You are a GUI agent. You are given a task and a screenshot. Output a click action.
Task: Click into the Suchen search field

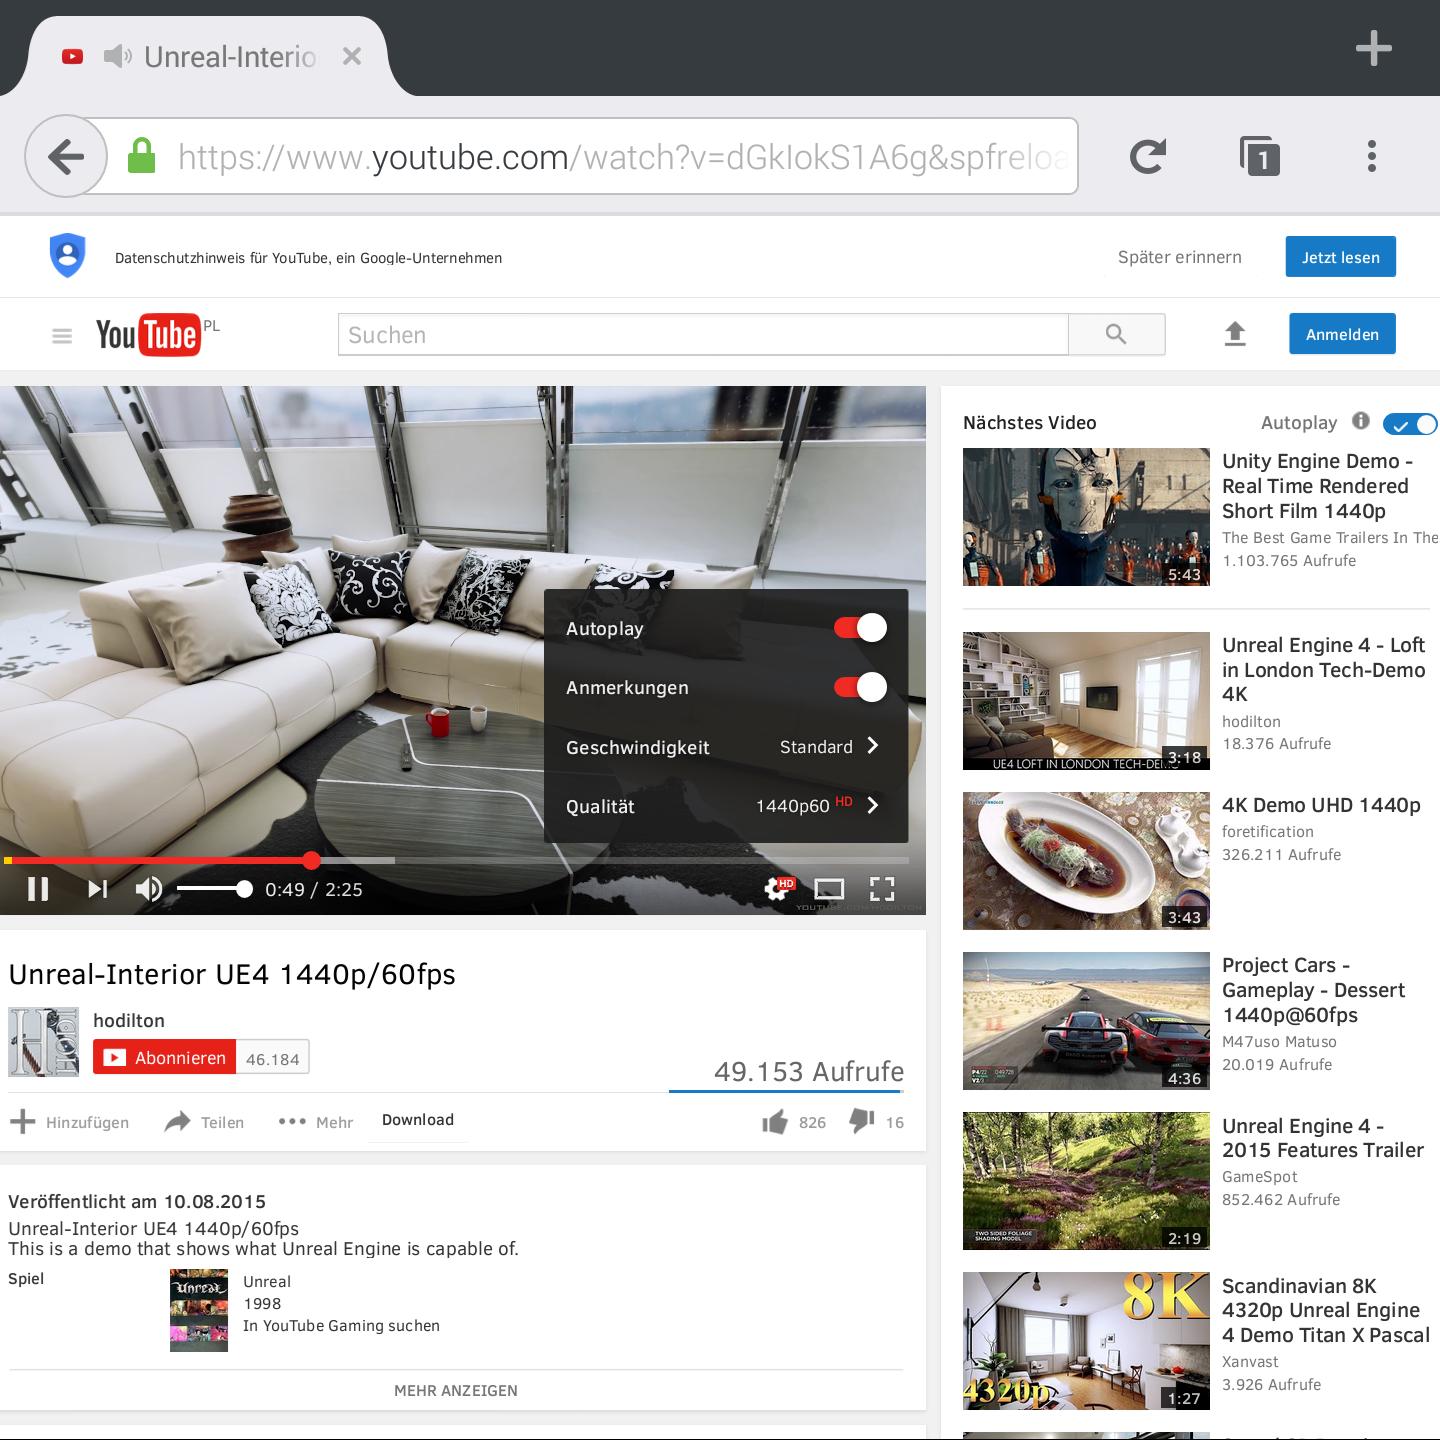click(x=703, y=334)
